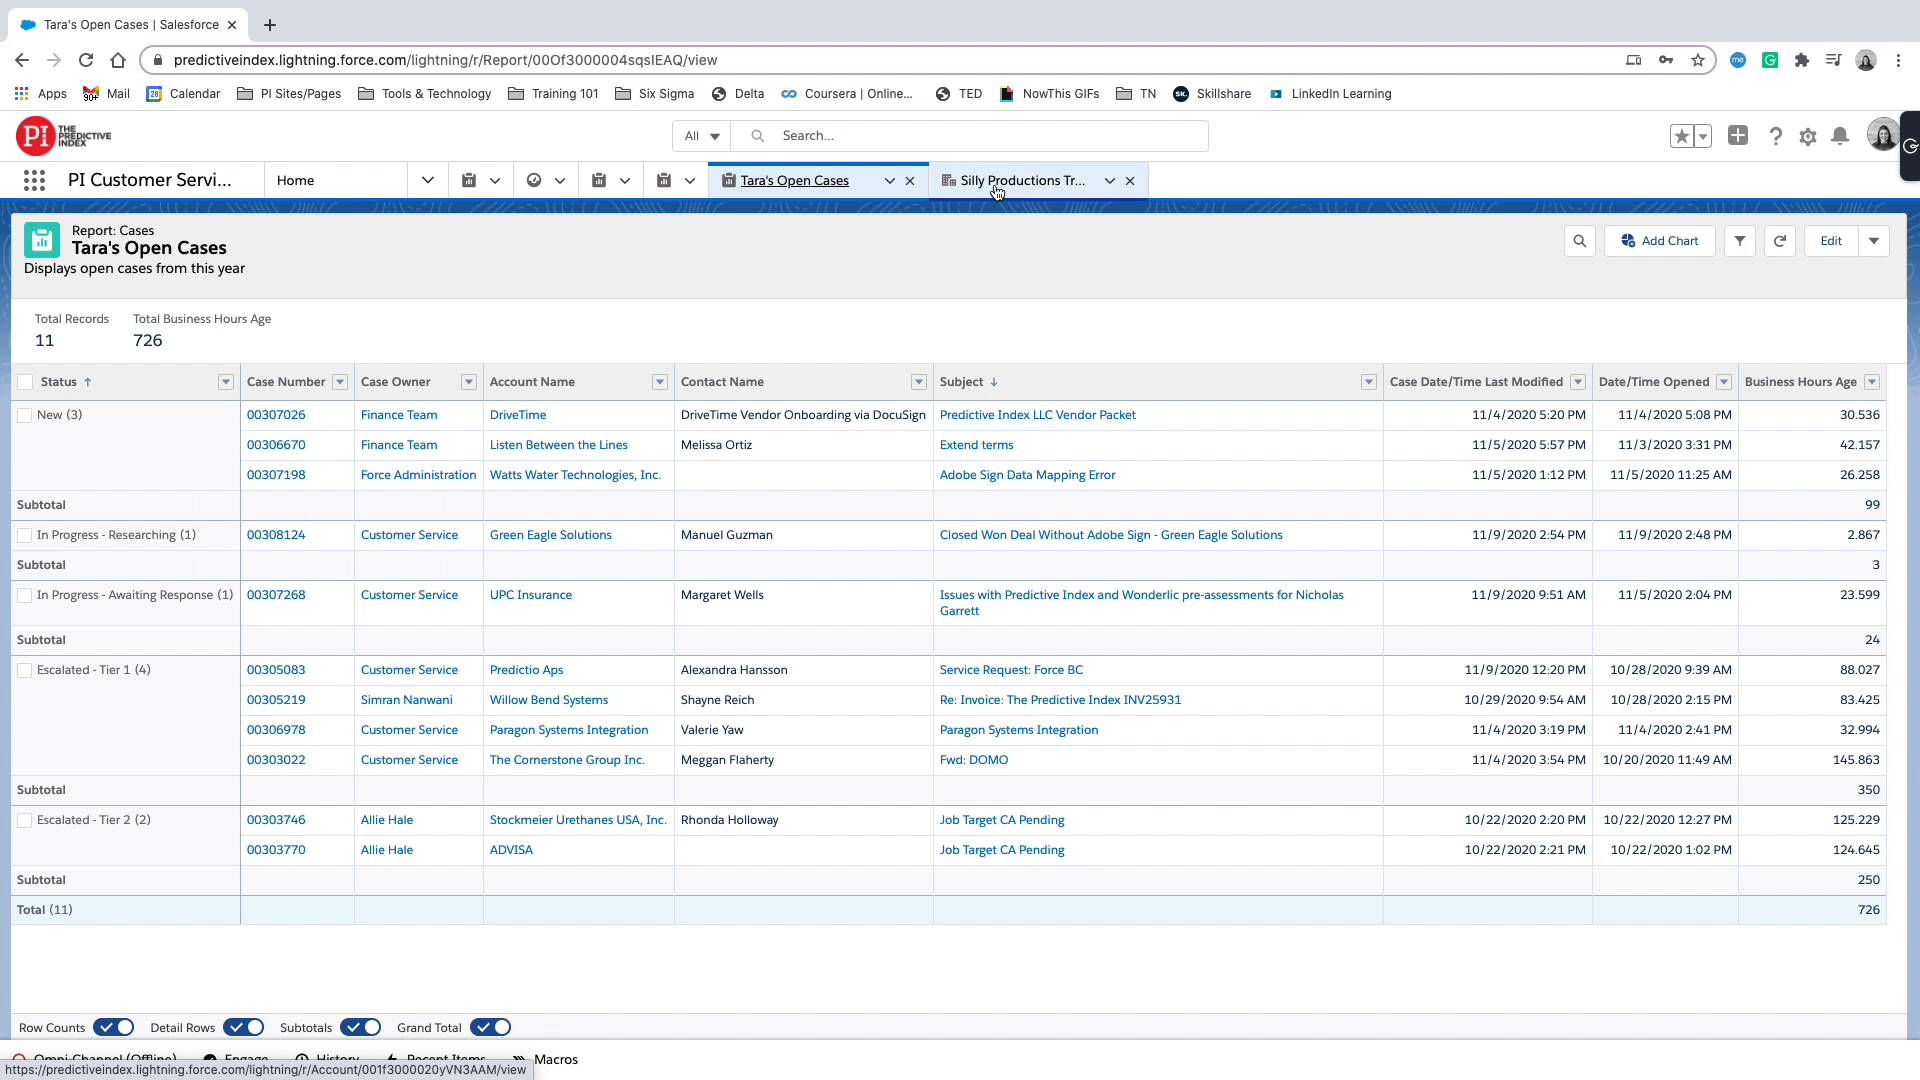
Task: Open the global actions plus icon
Action: 1738,136
